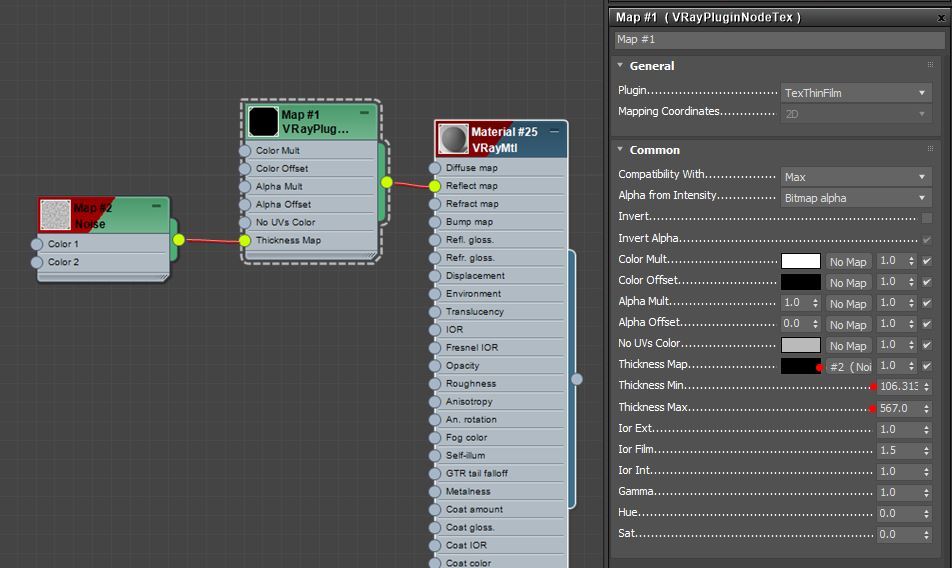Open the Compatibility With dropdown
The height and width of the screenshot is (568, 952).
855,177
